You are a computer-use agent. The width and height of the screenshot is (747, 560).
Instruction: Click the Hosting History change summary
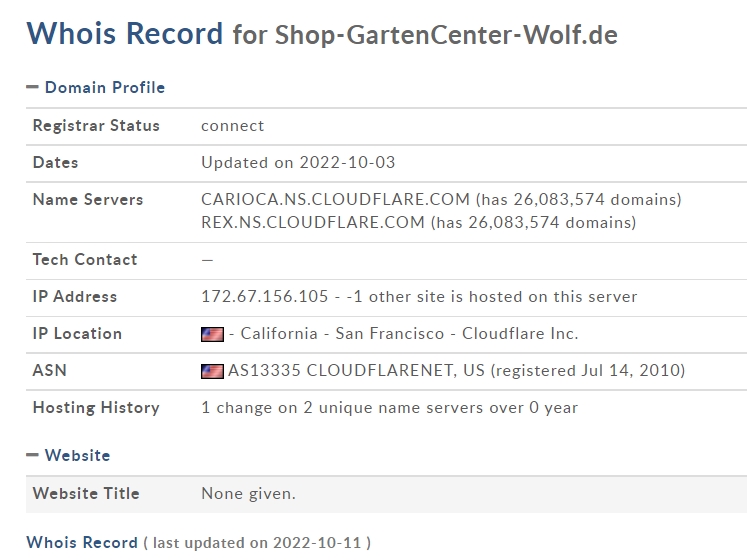(x=389, y=407)
